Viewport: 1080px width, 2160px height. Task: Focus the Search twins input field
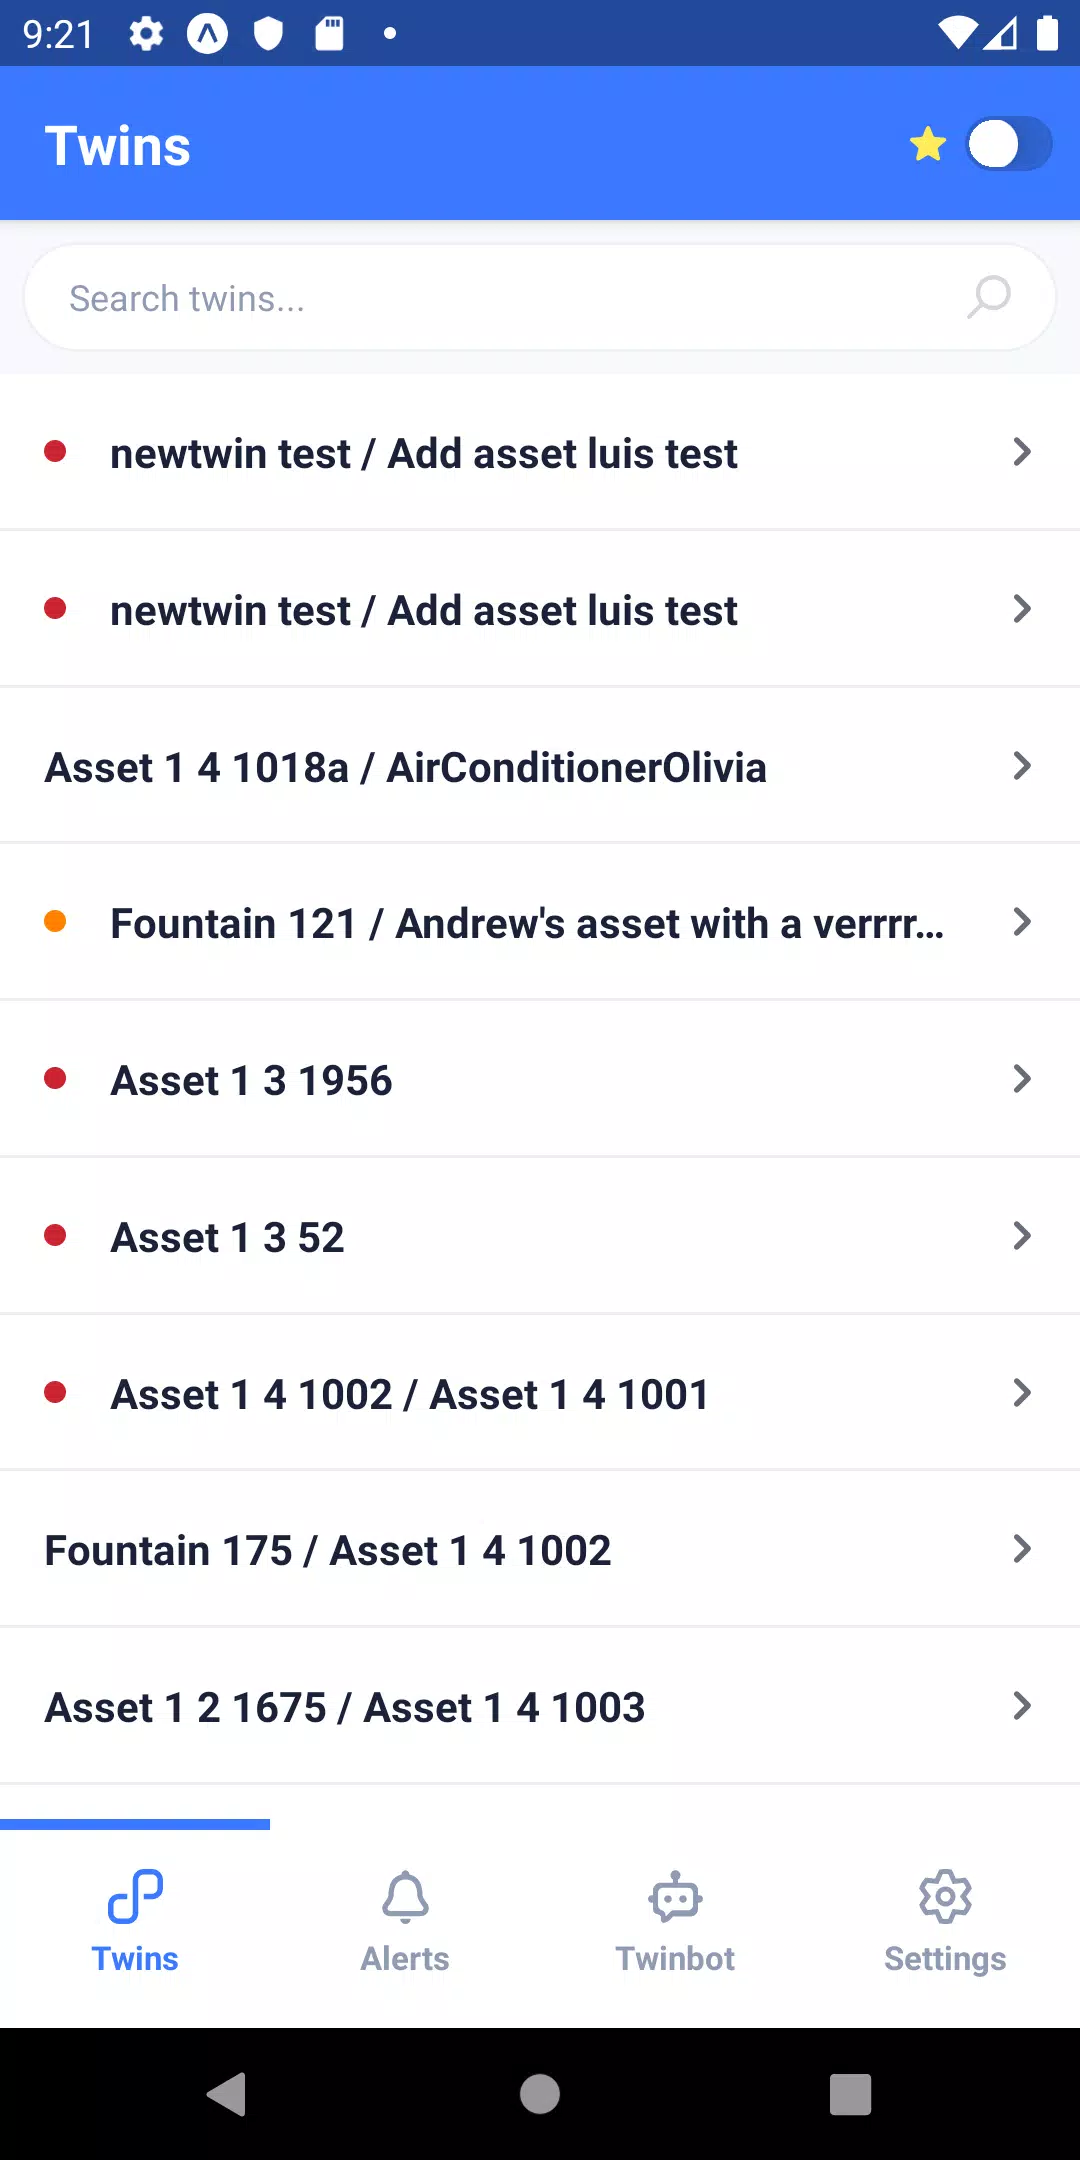point(540,298)
